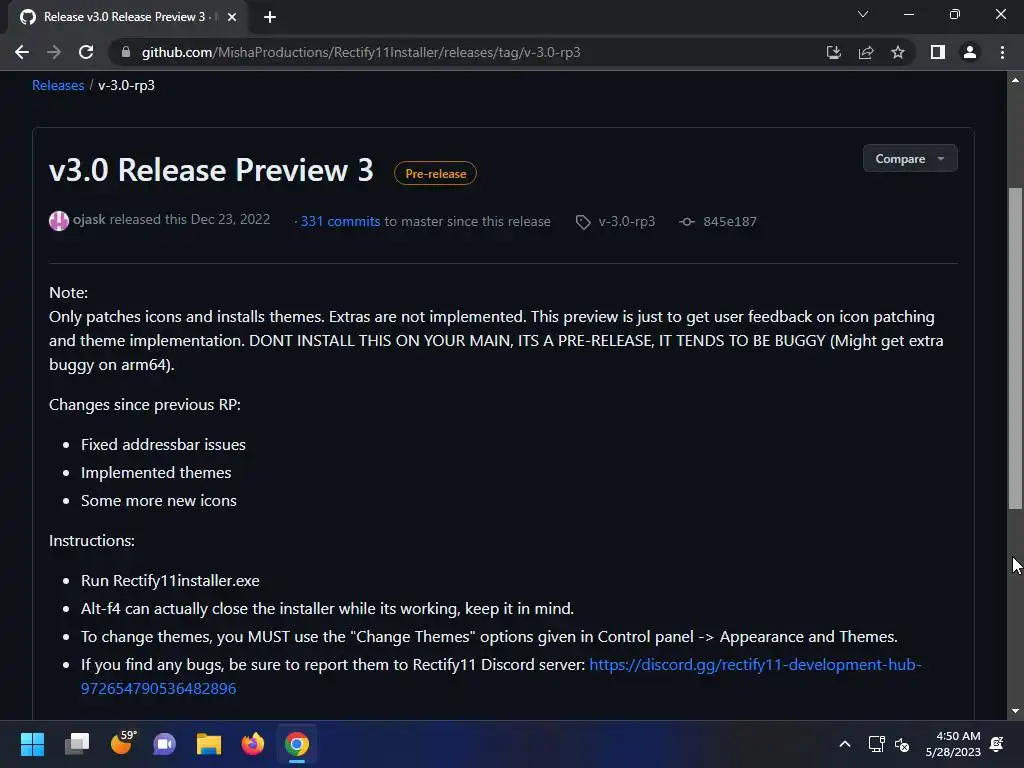The height and width of the screenshot is (768, 1024).
Task: Open Task View on the taskbar
Action: (x=76, y=744)
